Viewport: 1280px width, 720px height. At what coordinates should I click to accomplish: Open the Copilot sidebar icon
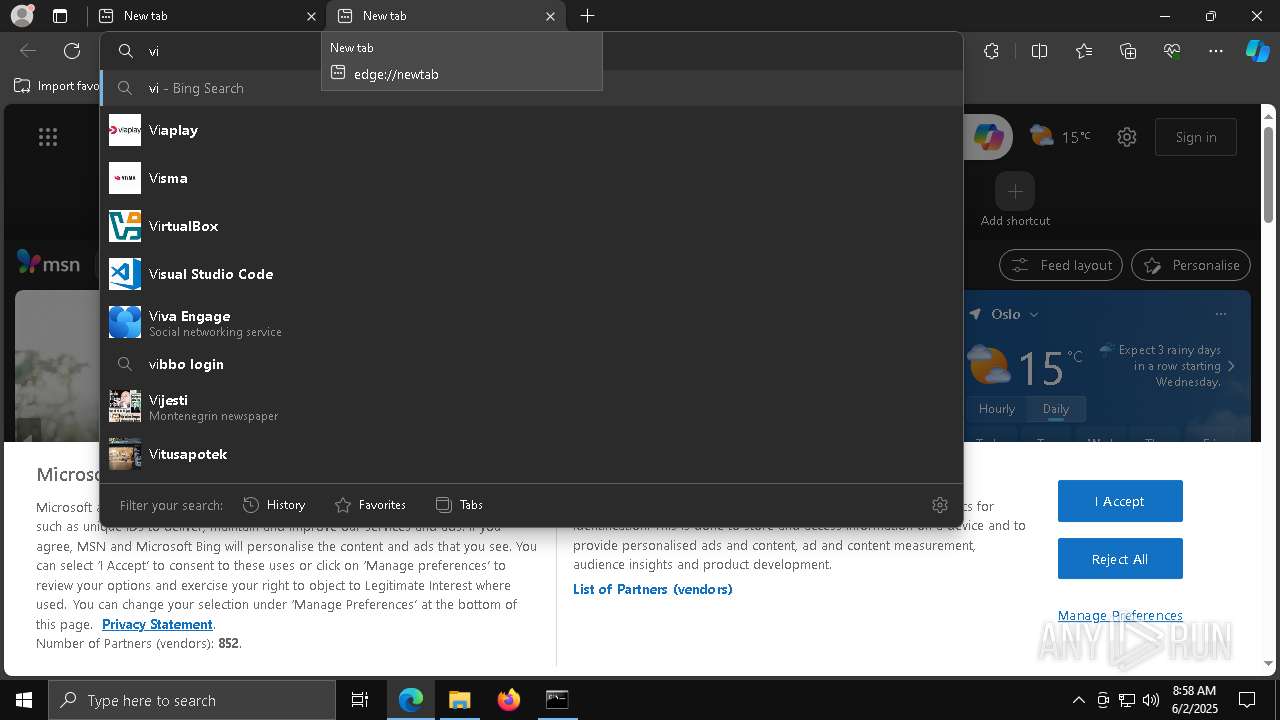1257,51
